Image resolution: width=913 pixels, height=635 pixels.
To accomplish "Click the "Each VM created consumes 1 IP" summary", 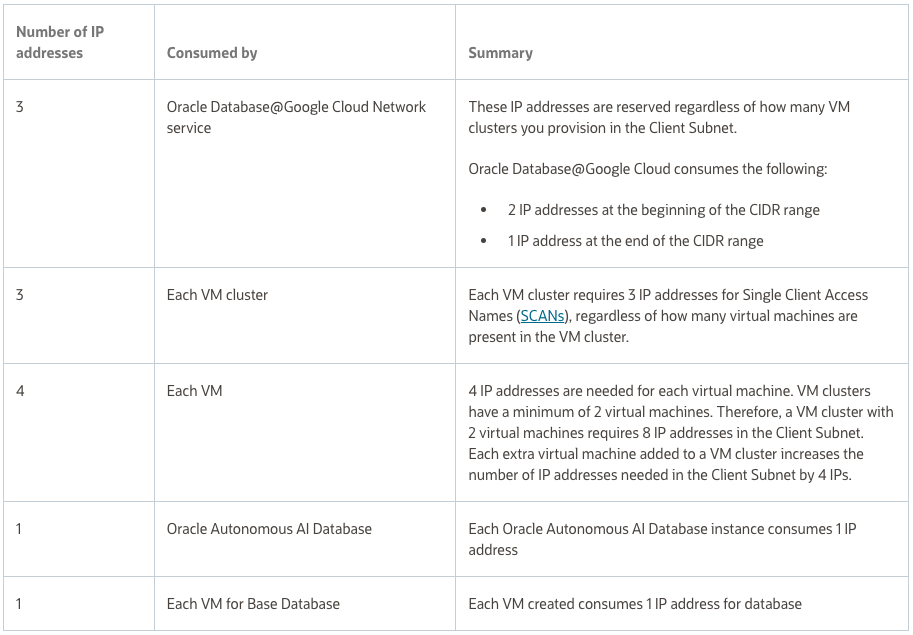I will tap(635, 604).
